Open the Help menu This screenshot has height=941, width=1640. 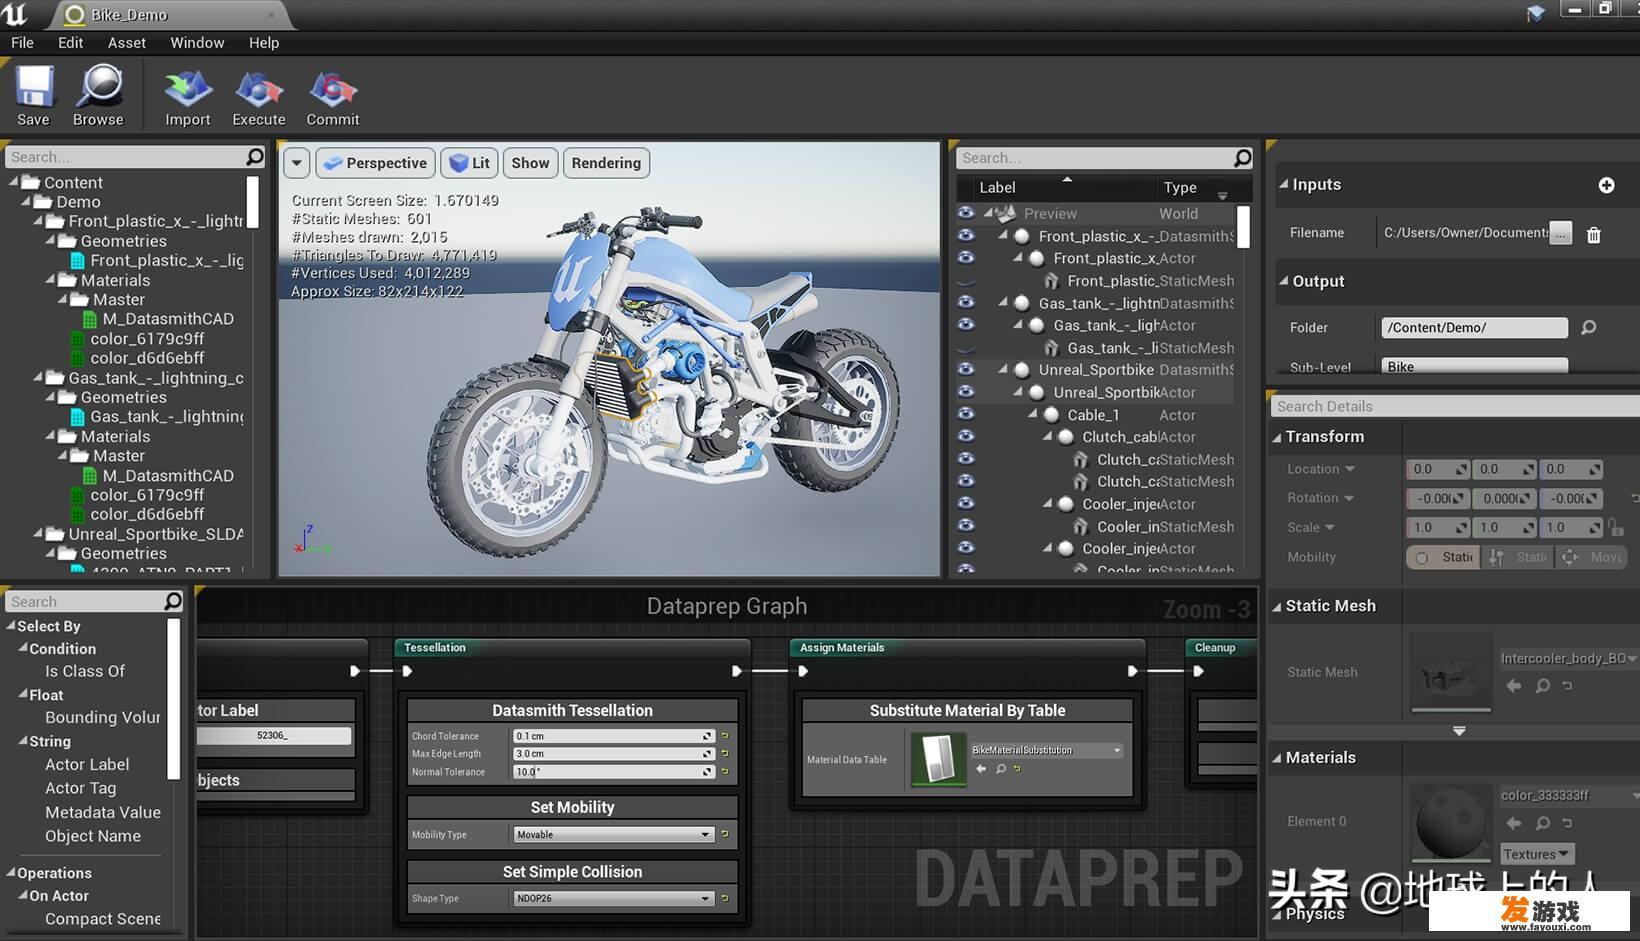click(264, 43)
